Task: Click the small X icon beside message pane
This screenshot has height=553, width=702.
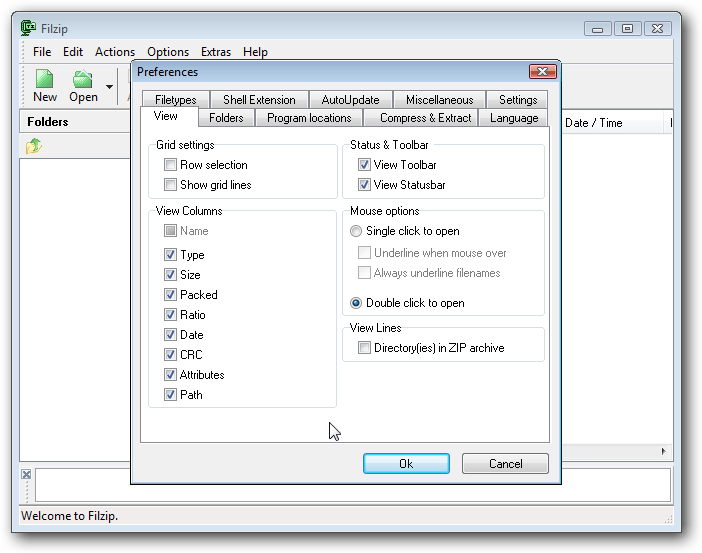Action: [26, 474]
